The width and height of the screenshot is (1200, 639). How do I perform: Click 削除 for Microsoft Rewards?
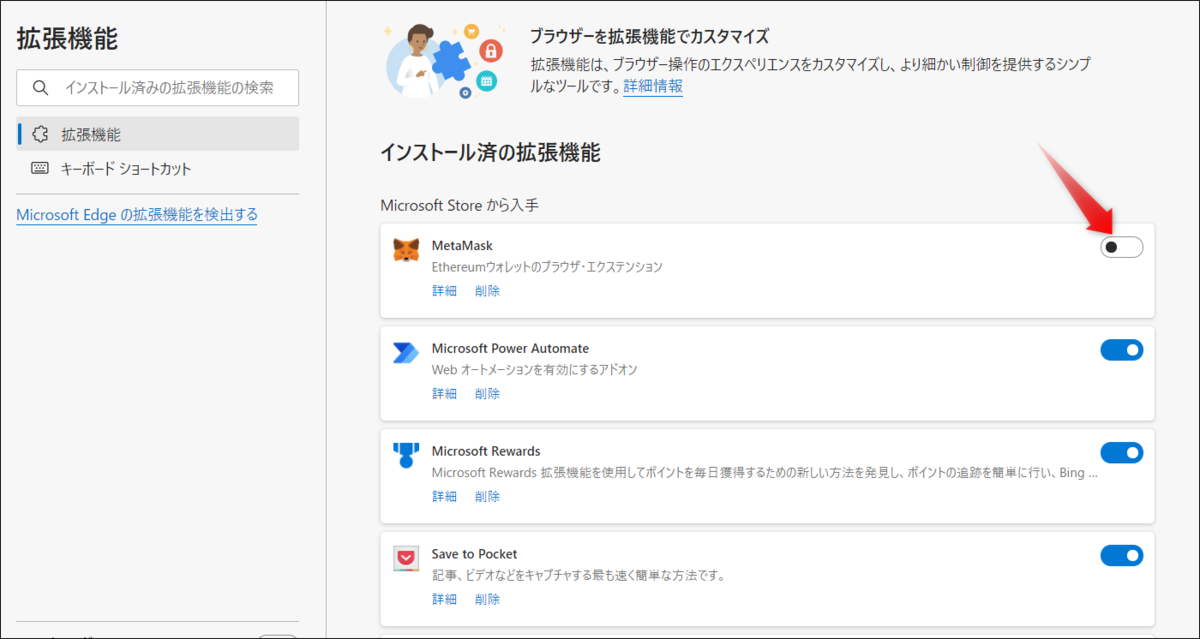tap(488, 496)
